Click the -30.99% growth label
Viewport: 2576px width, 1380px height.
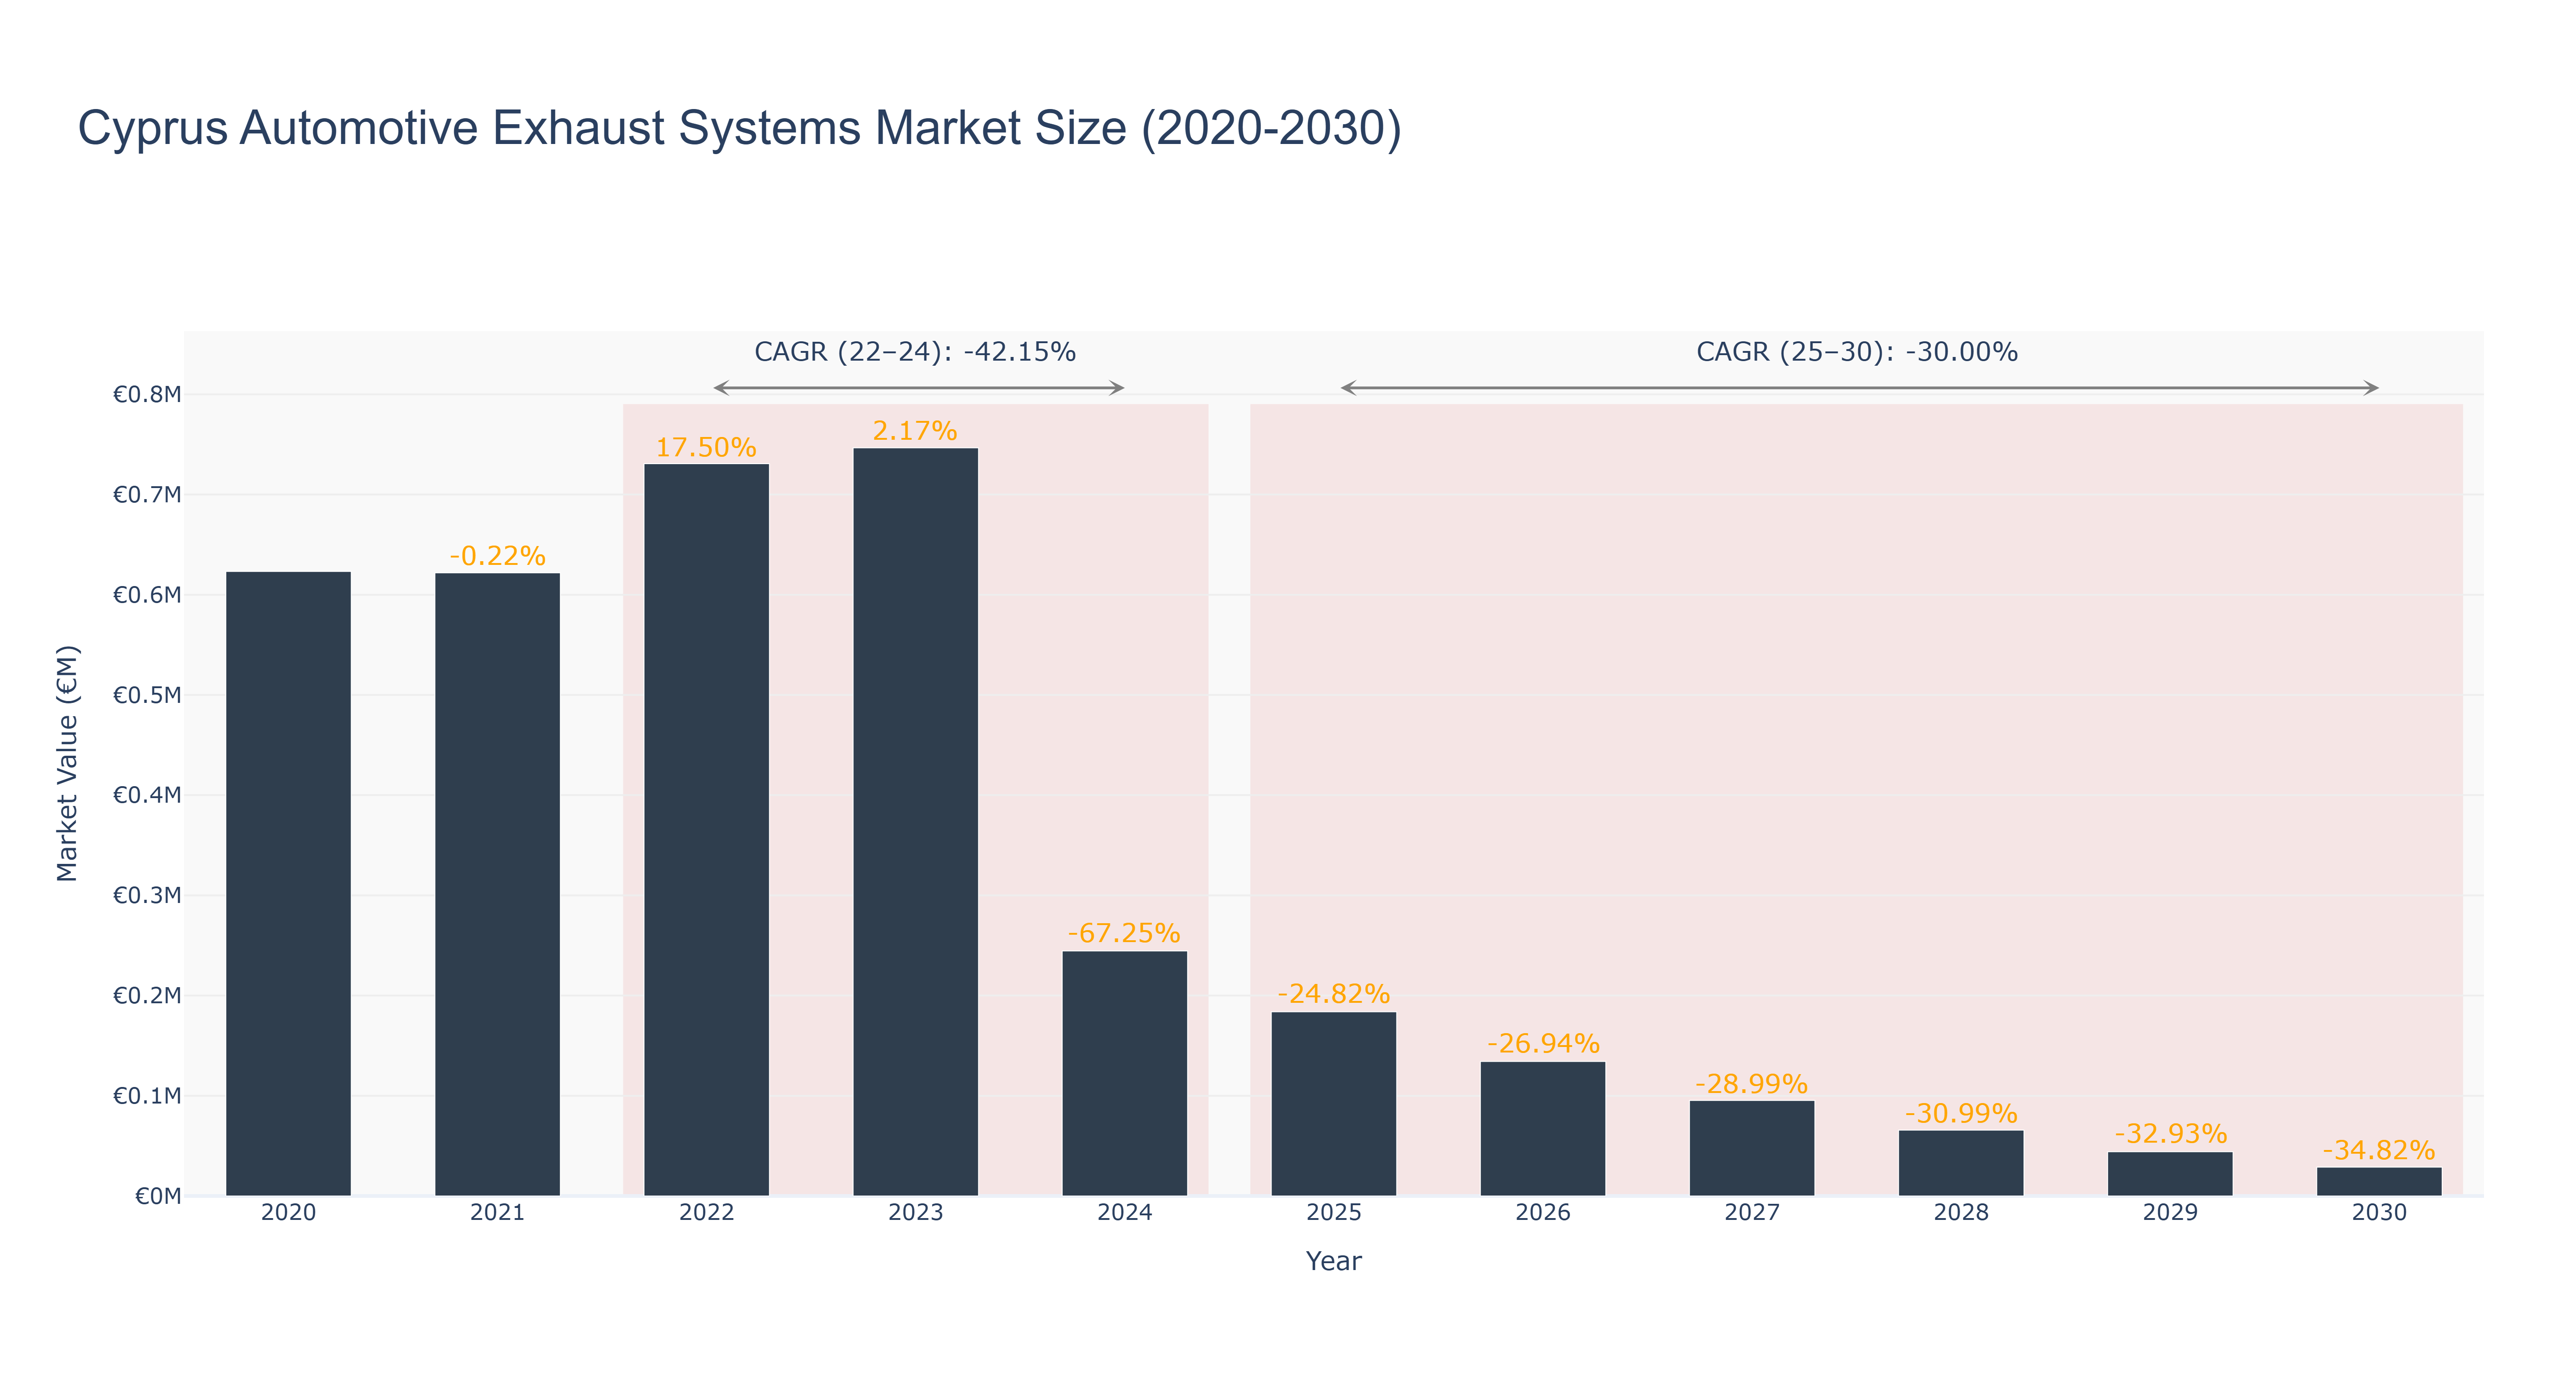click(x=1960, y=1113)
